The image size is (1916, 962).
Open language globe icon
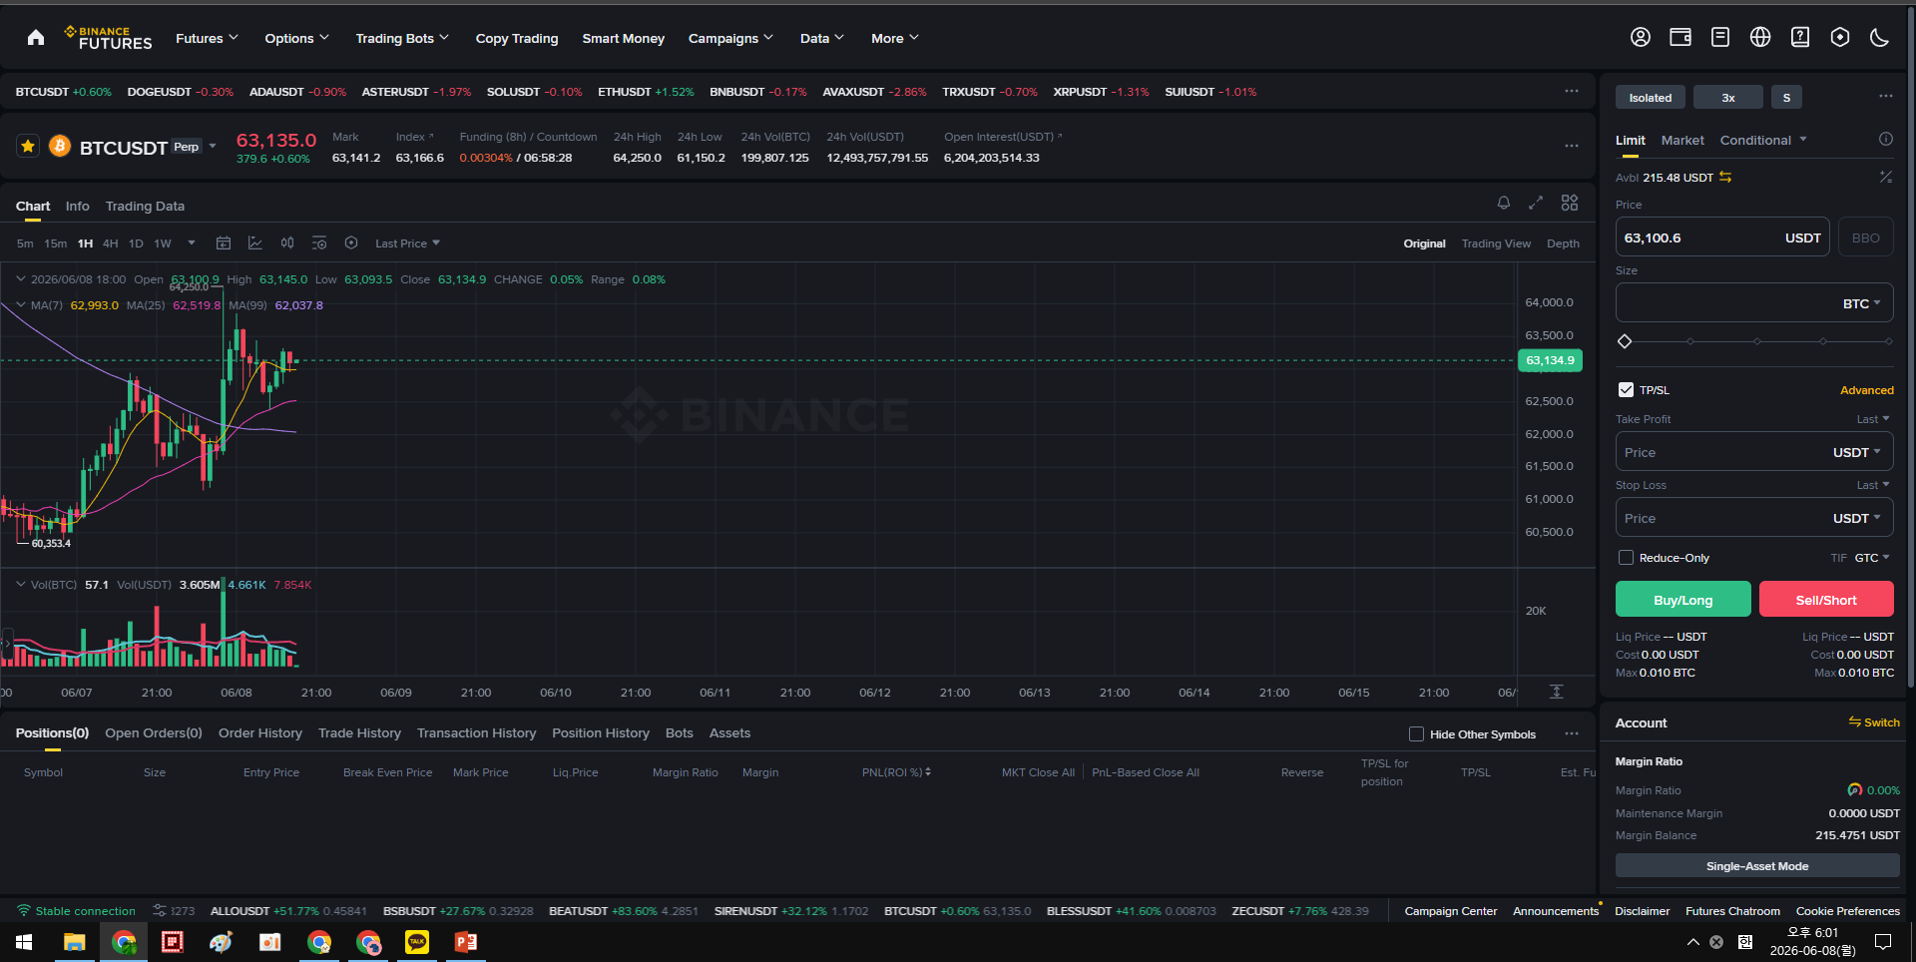coord(1760,38)
